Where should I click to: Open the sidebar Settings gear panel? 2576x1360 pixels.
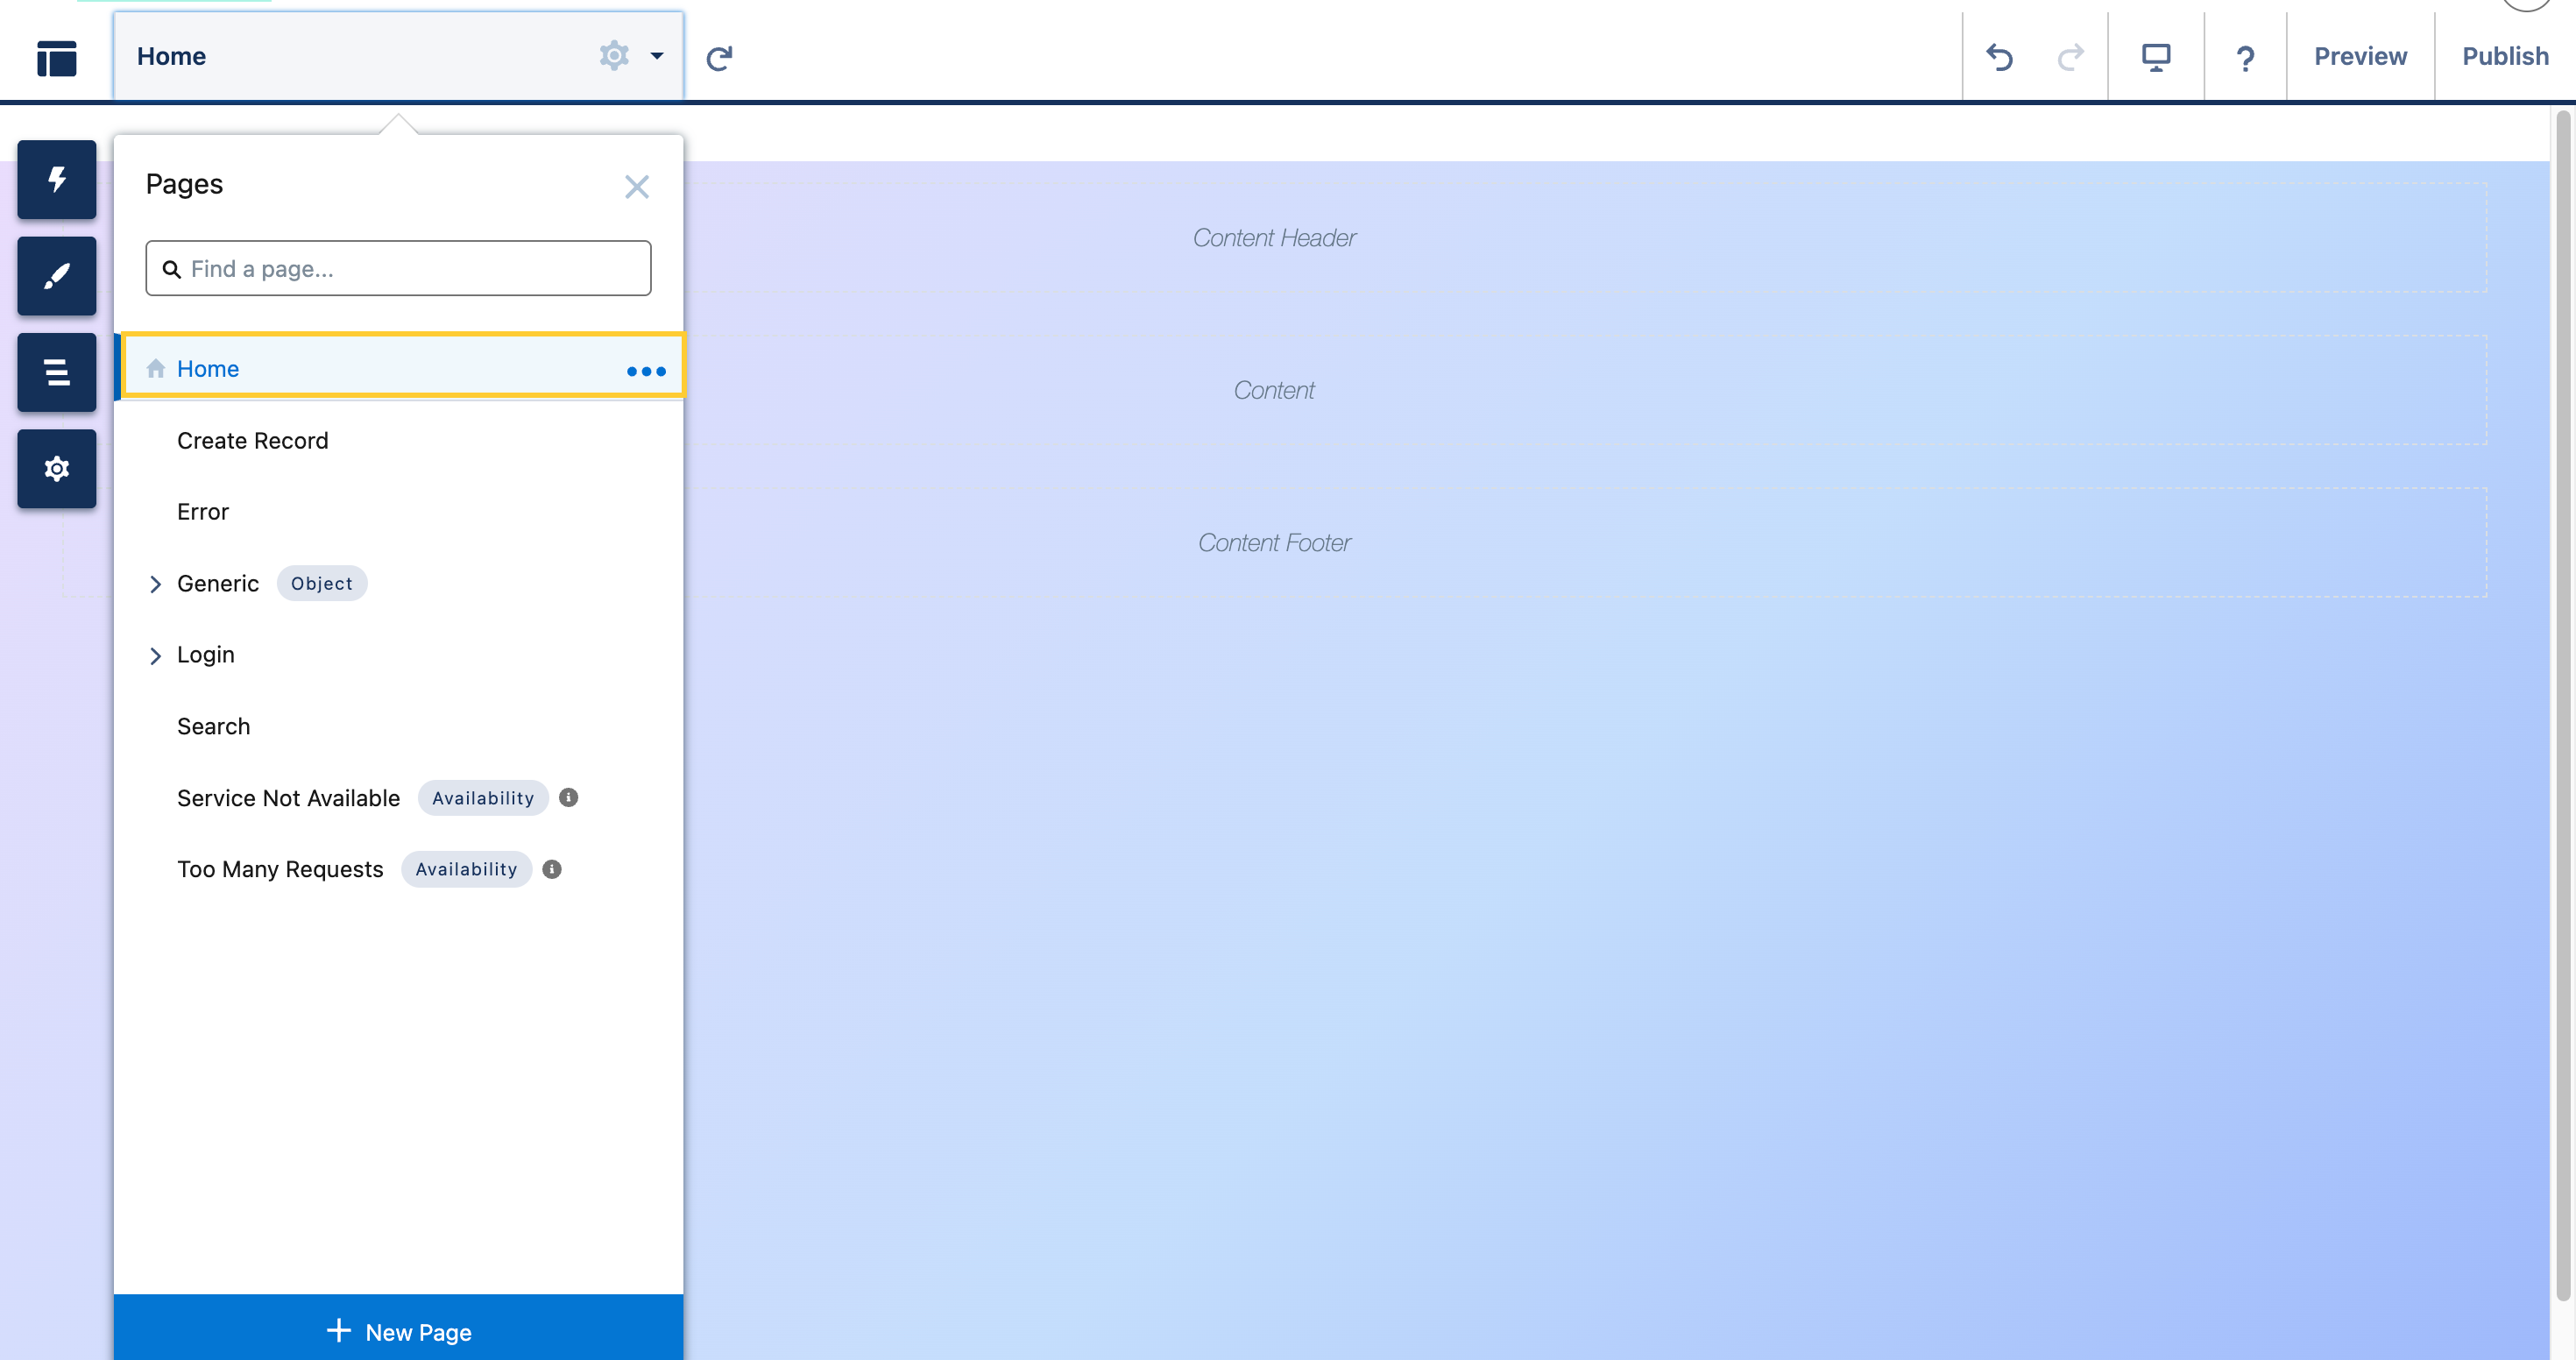[57, 469]
